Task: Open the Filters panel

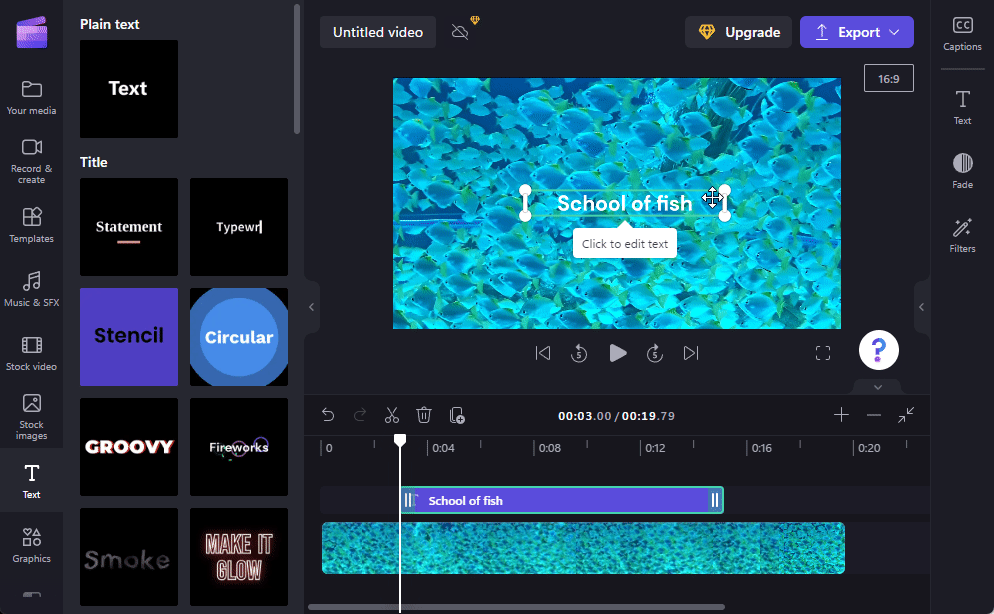Action: pyautogui.click(x=962, y=236)
